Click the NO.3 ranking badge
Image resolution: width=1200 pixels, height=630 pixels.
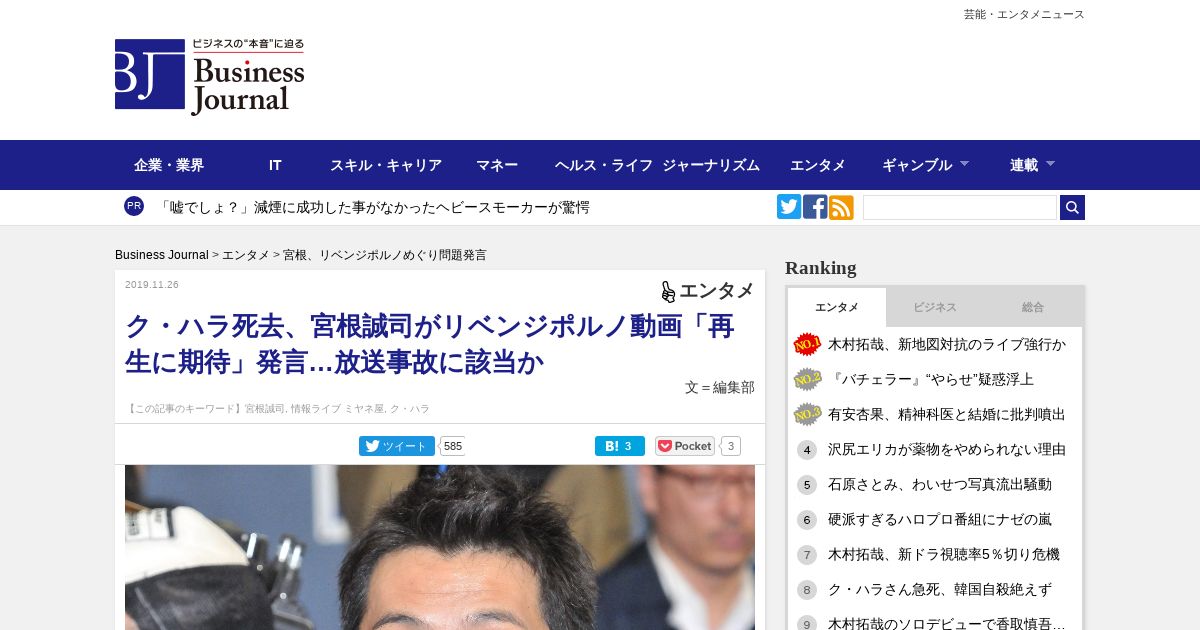click(x=807, y=415)
